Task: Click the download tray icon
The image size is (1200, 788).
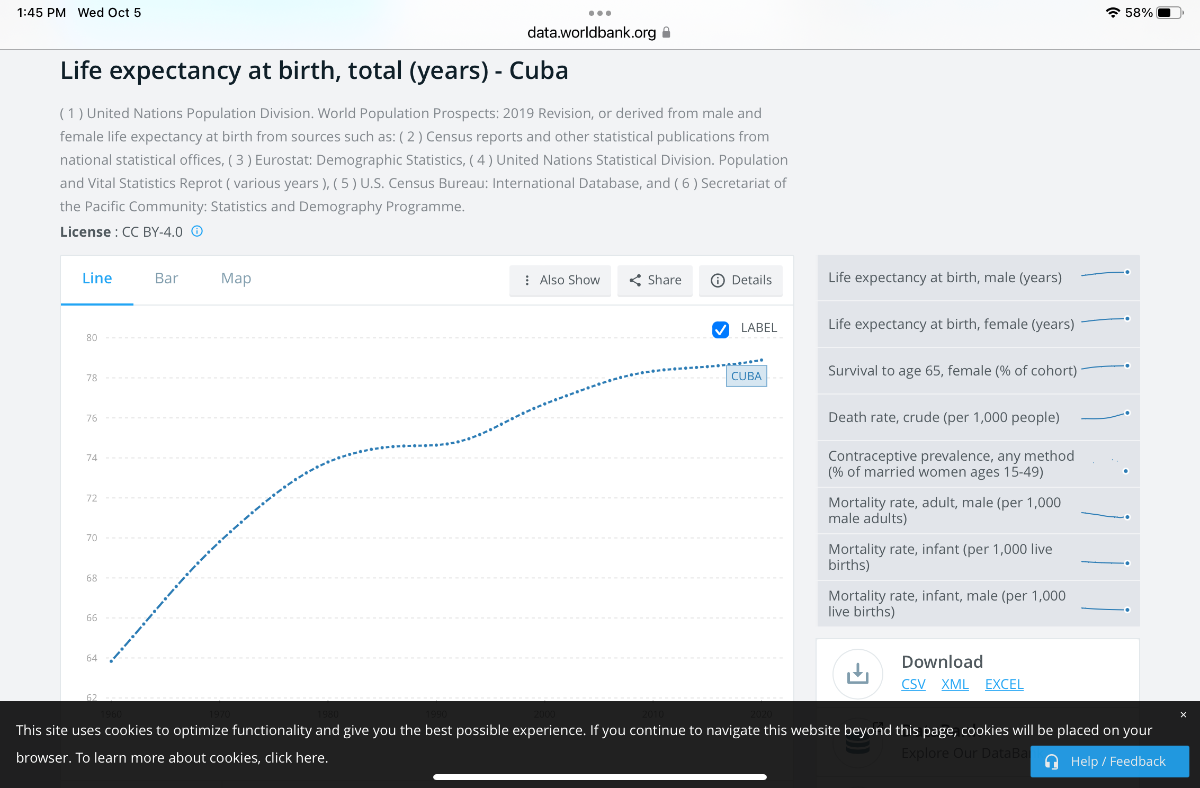Action: coord(857,674)
